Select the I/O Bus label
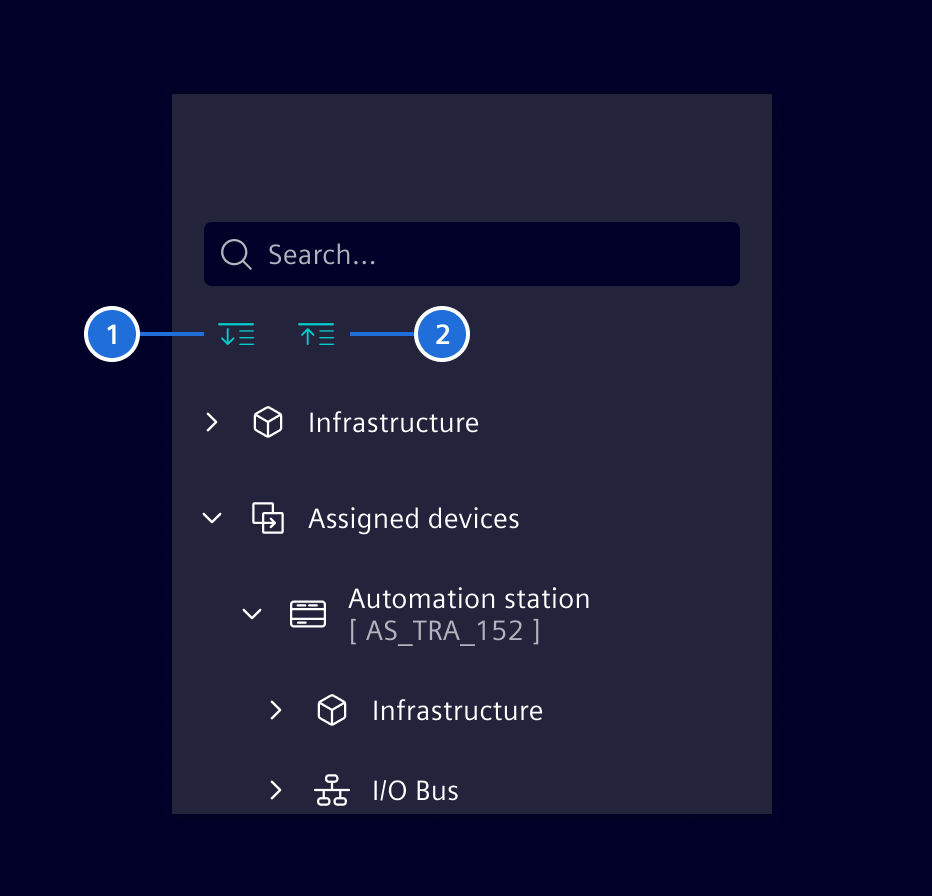932x896 pixels. tap(415, 791)
